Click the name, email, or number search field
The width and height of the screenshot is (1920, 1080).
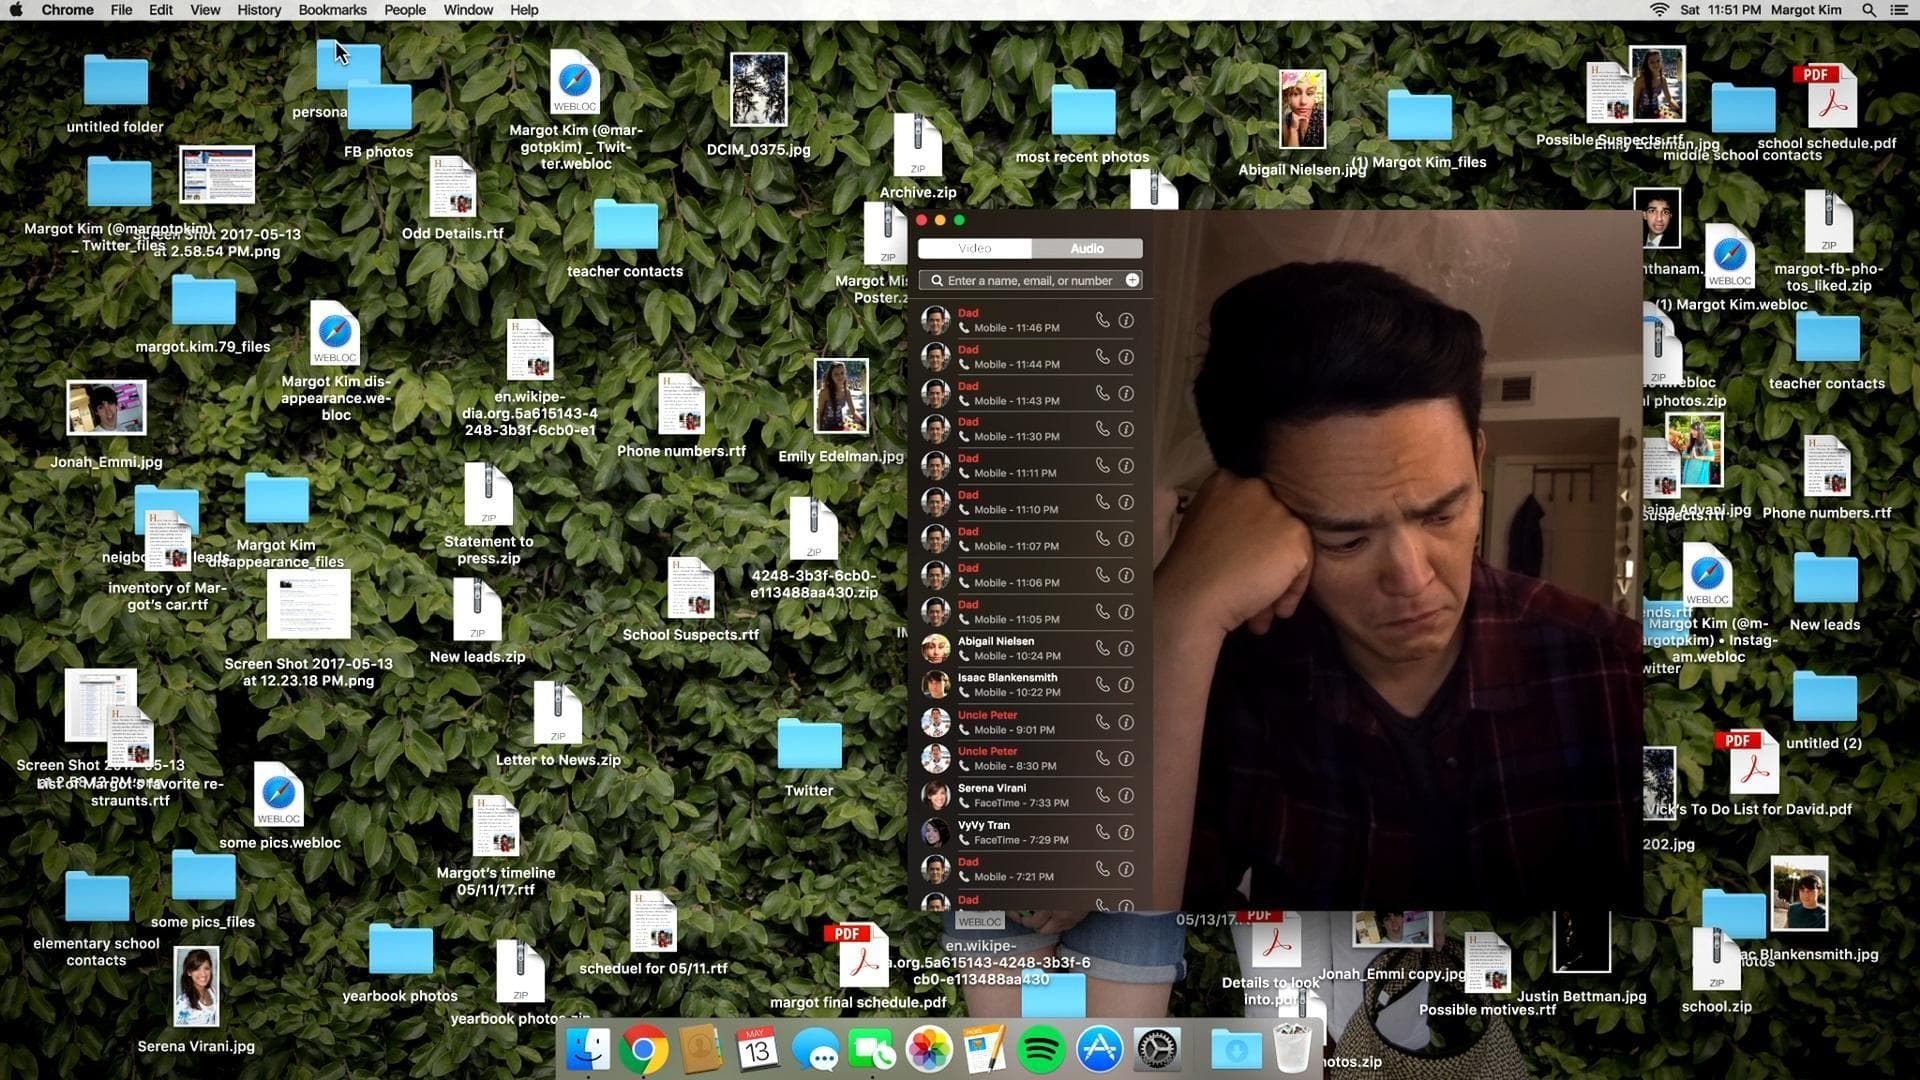coord(1020,280)
